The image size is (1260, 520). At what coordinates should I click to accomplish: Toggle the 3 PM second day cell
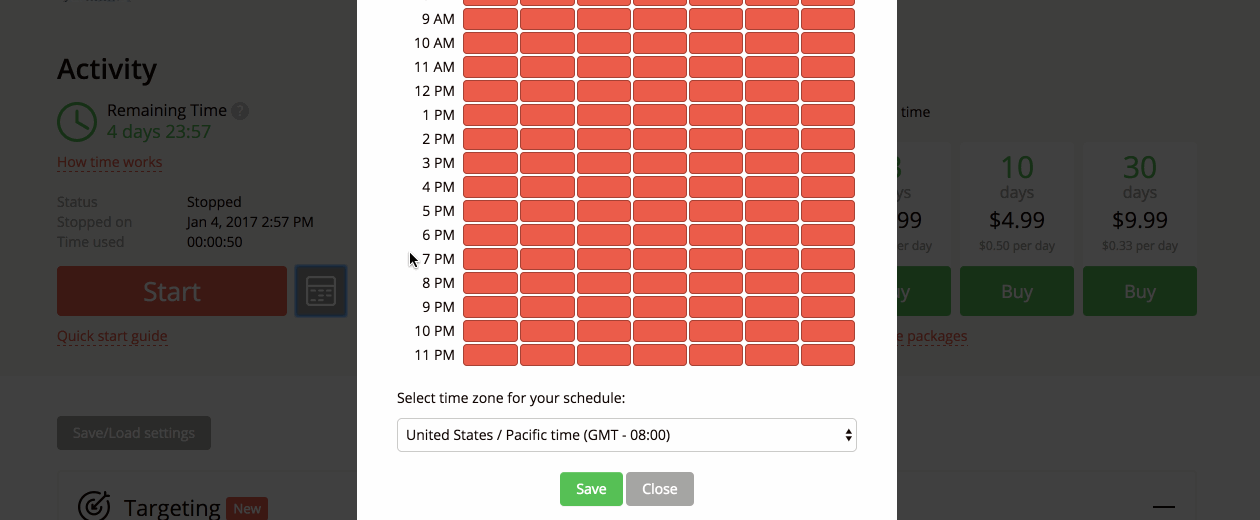click(x=547, y=163)
